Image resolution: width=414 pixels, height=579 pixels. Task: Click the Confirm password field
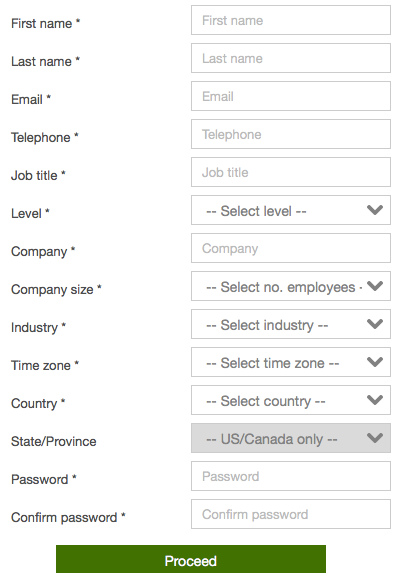[x=291, y=514]
